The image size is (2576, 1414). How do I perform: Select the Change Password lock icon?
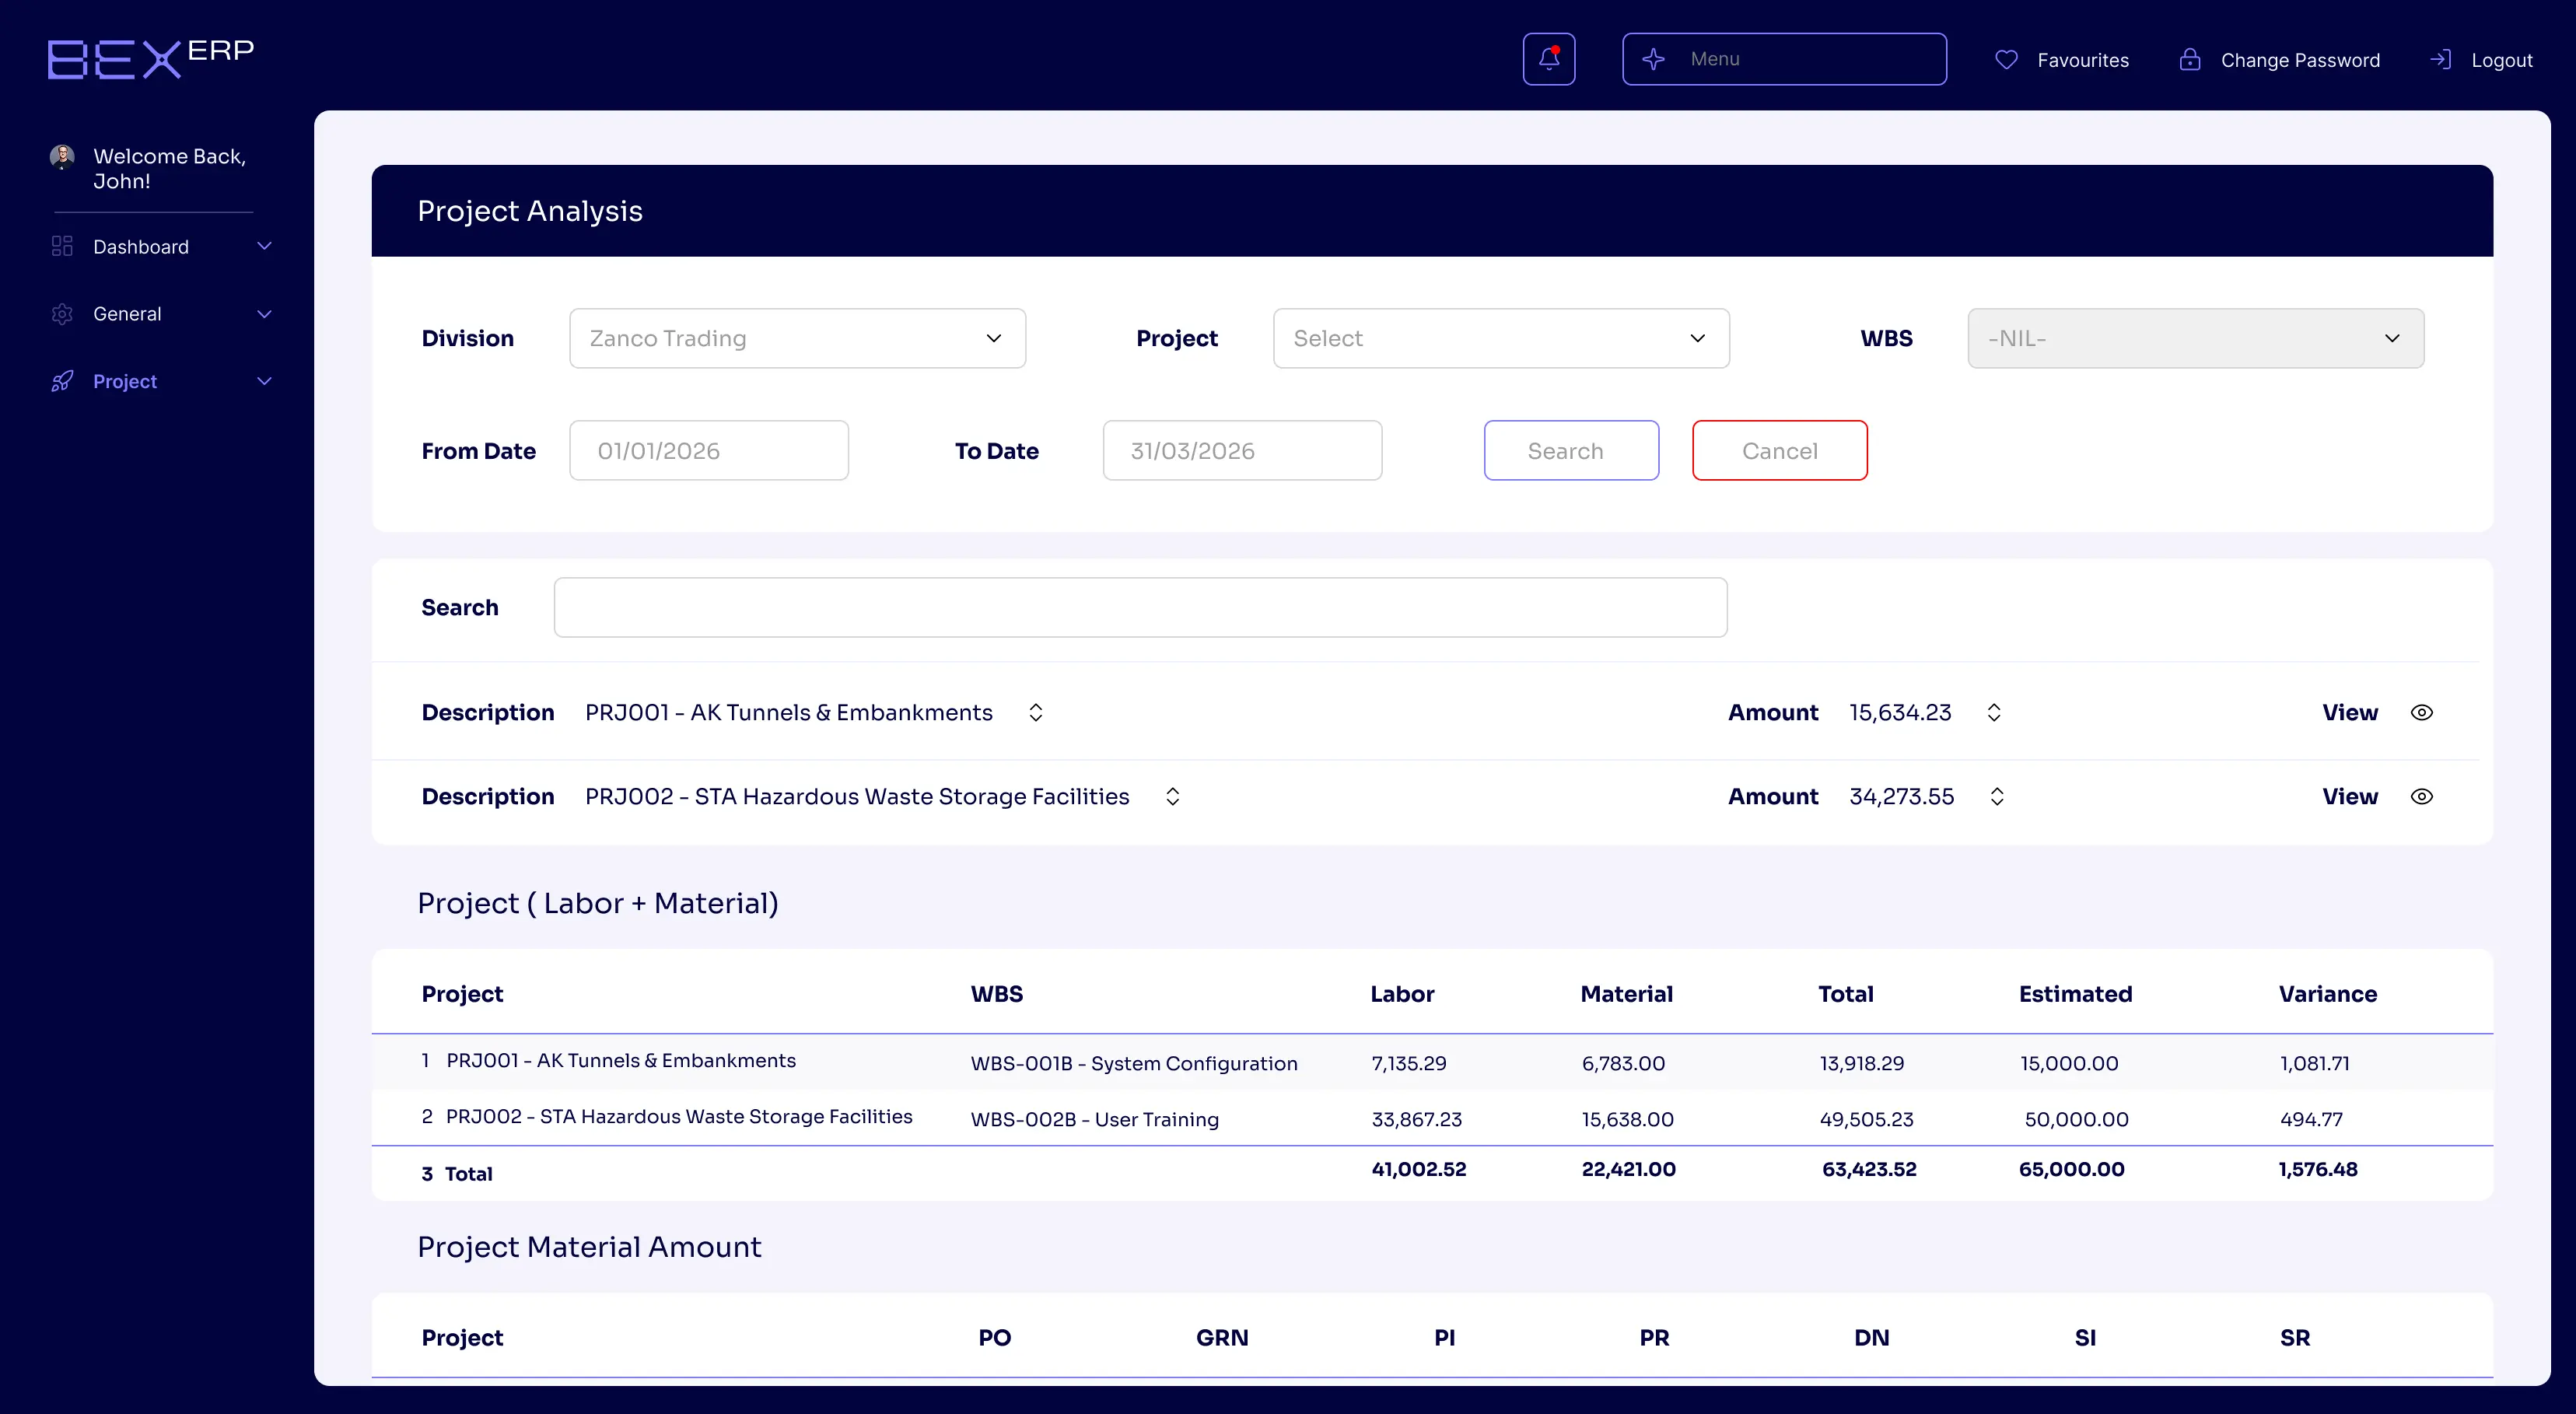(2190, 60)
